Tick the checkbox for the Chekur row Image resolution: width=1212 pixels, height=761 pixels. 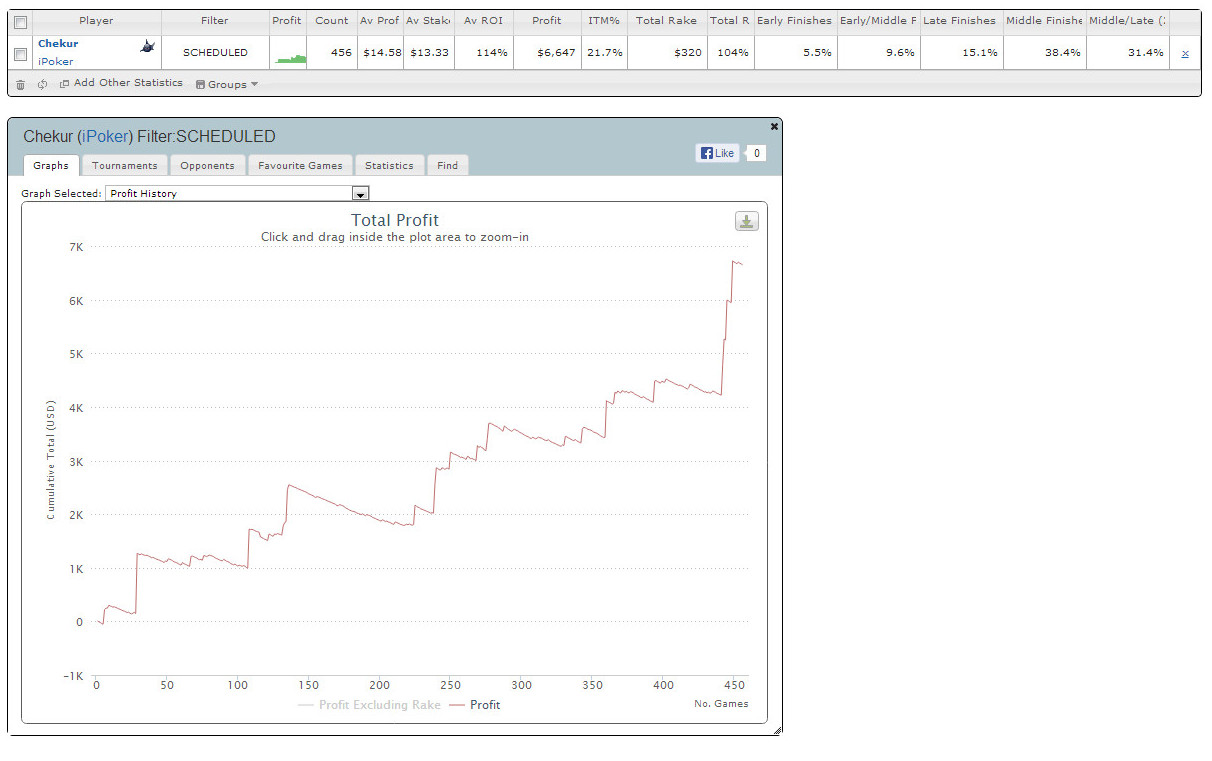[21, 54]
